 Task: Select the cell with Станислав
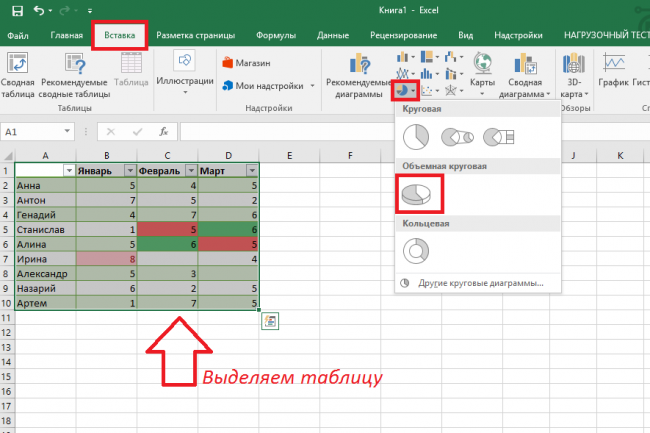tap(46, 230)
